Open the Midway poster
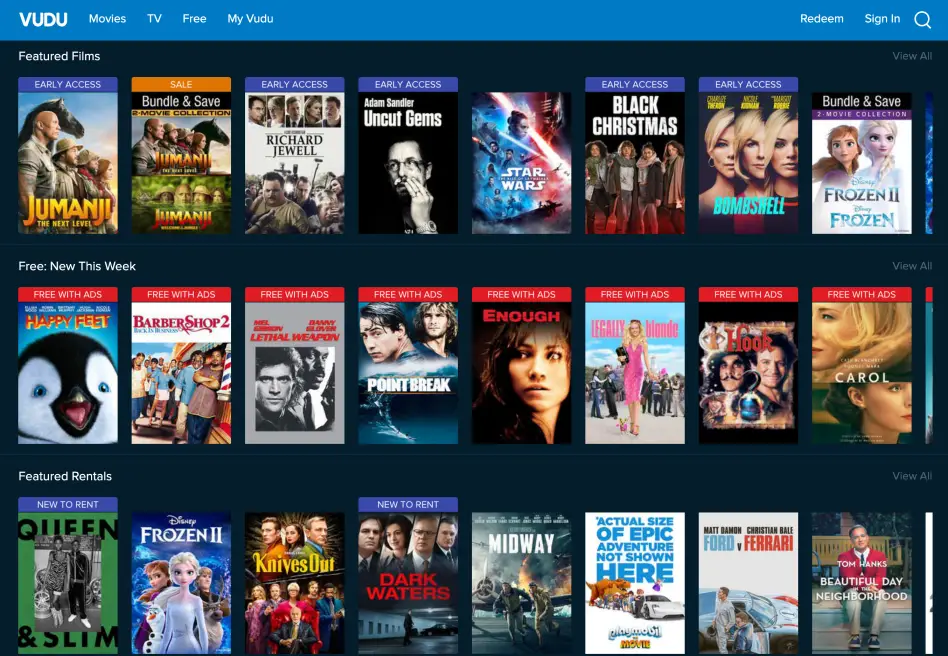The image size is (948, 656). (x=521, y=583)
